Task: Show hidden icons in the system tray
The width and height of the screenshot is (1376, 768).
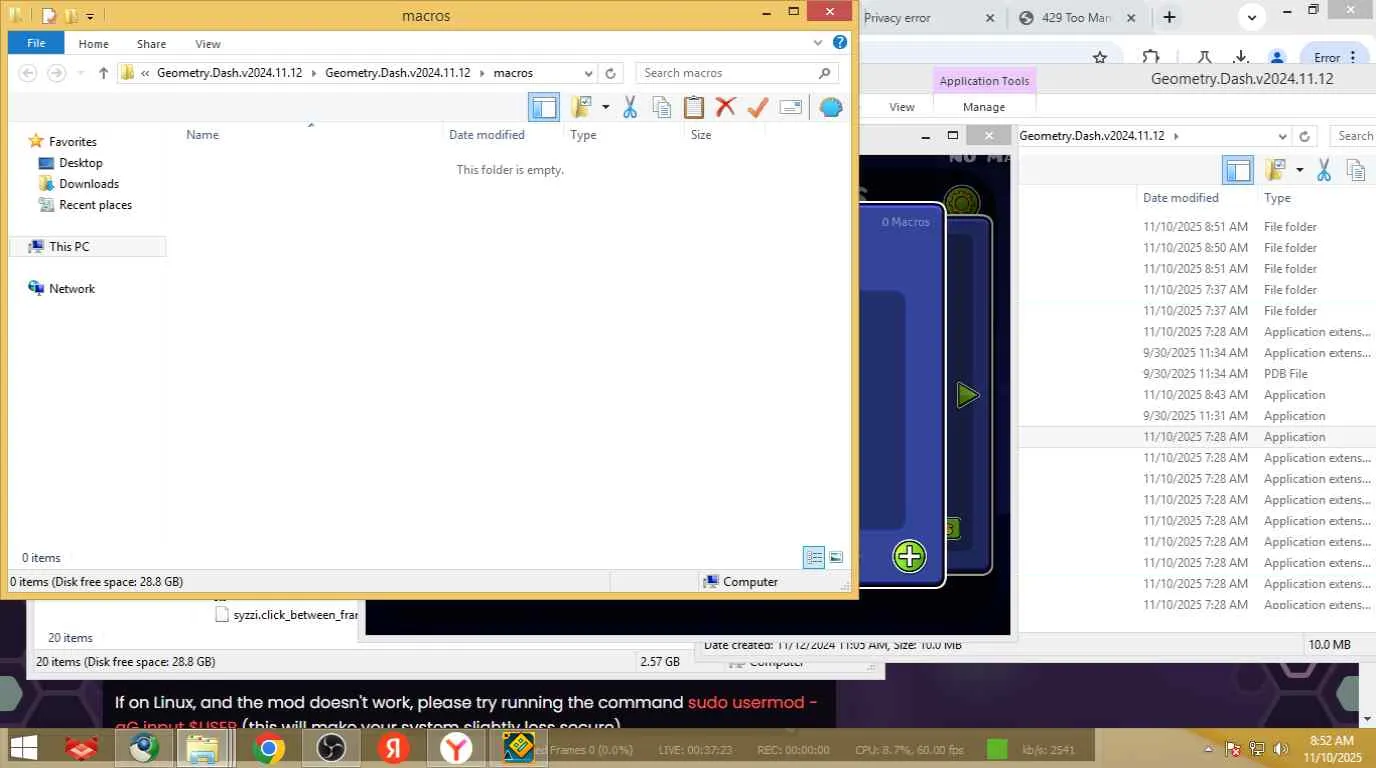Action: 1209,749
